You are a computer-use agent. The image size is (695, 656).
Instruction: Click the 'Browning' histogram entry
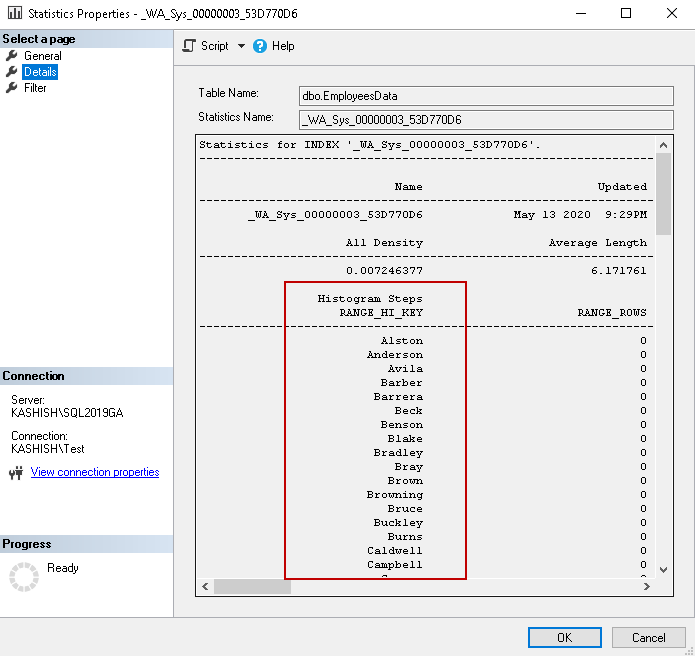[x=395, y=495]
